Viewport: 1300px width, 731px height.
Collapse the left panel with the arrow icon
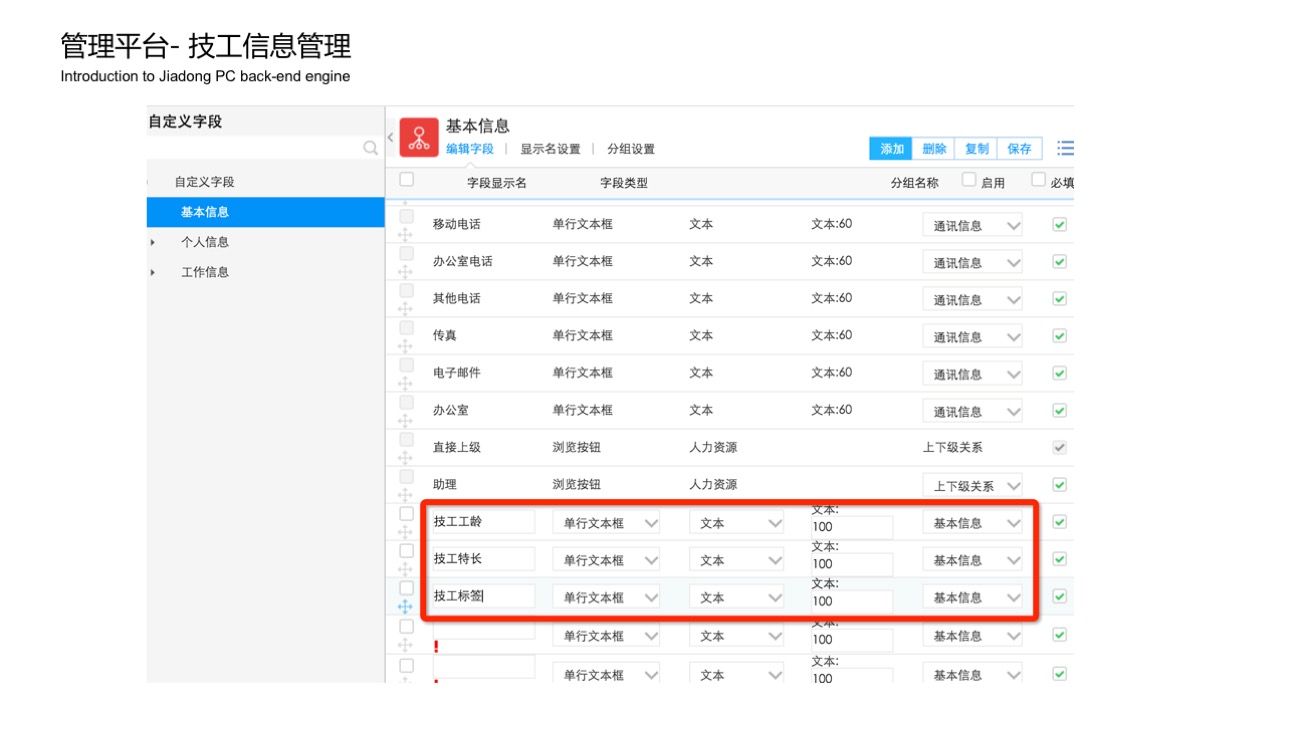point(390,137)
